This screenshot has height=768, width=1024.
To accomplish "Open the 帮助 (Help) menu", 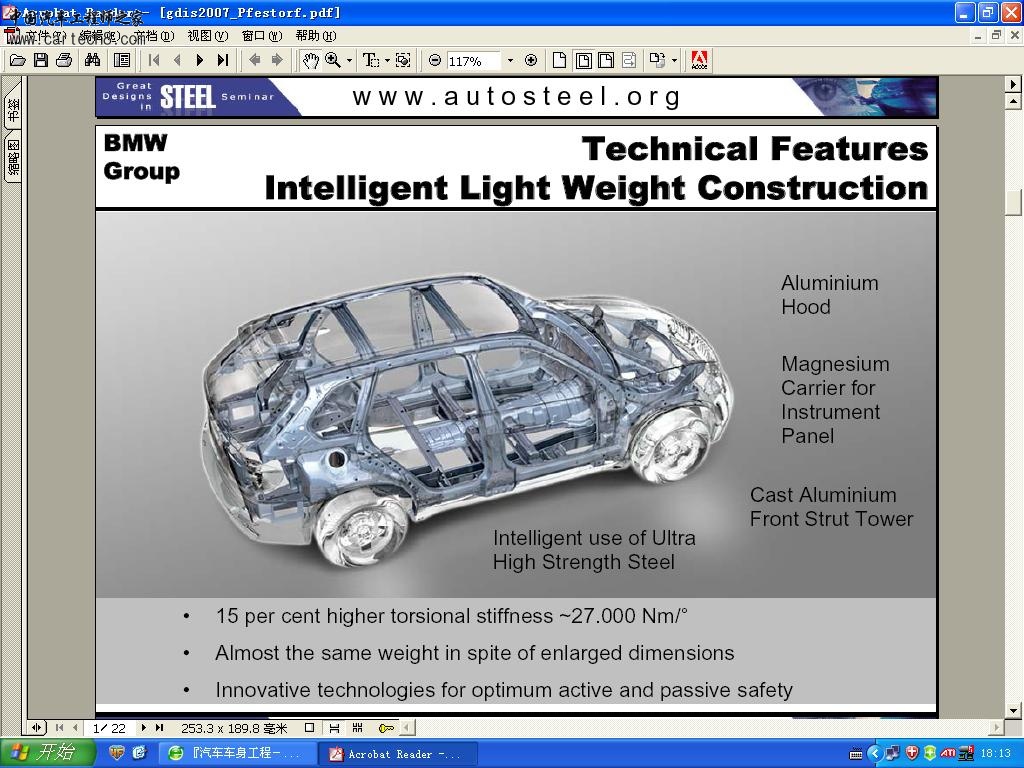I will pyautogui.click(x=316, y=36).
